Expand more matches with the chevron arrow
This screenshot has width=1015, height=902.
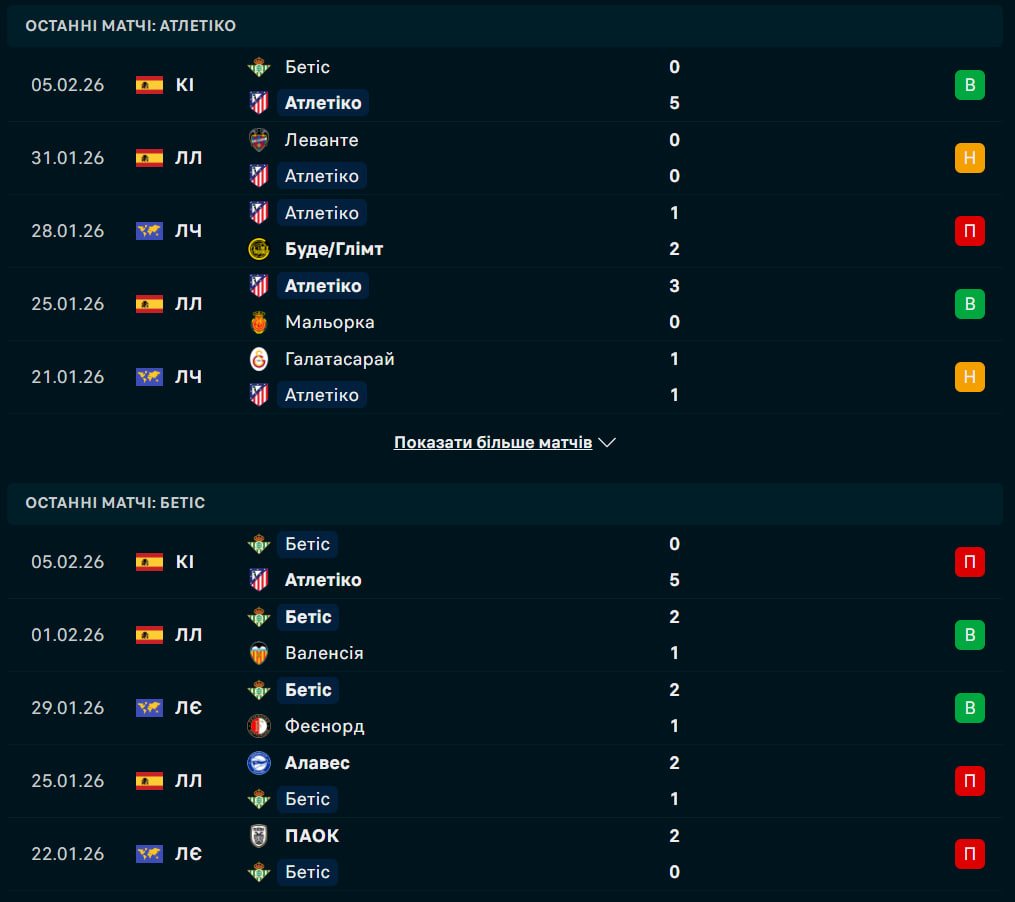tap(607, 442)
